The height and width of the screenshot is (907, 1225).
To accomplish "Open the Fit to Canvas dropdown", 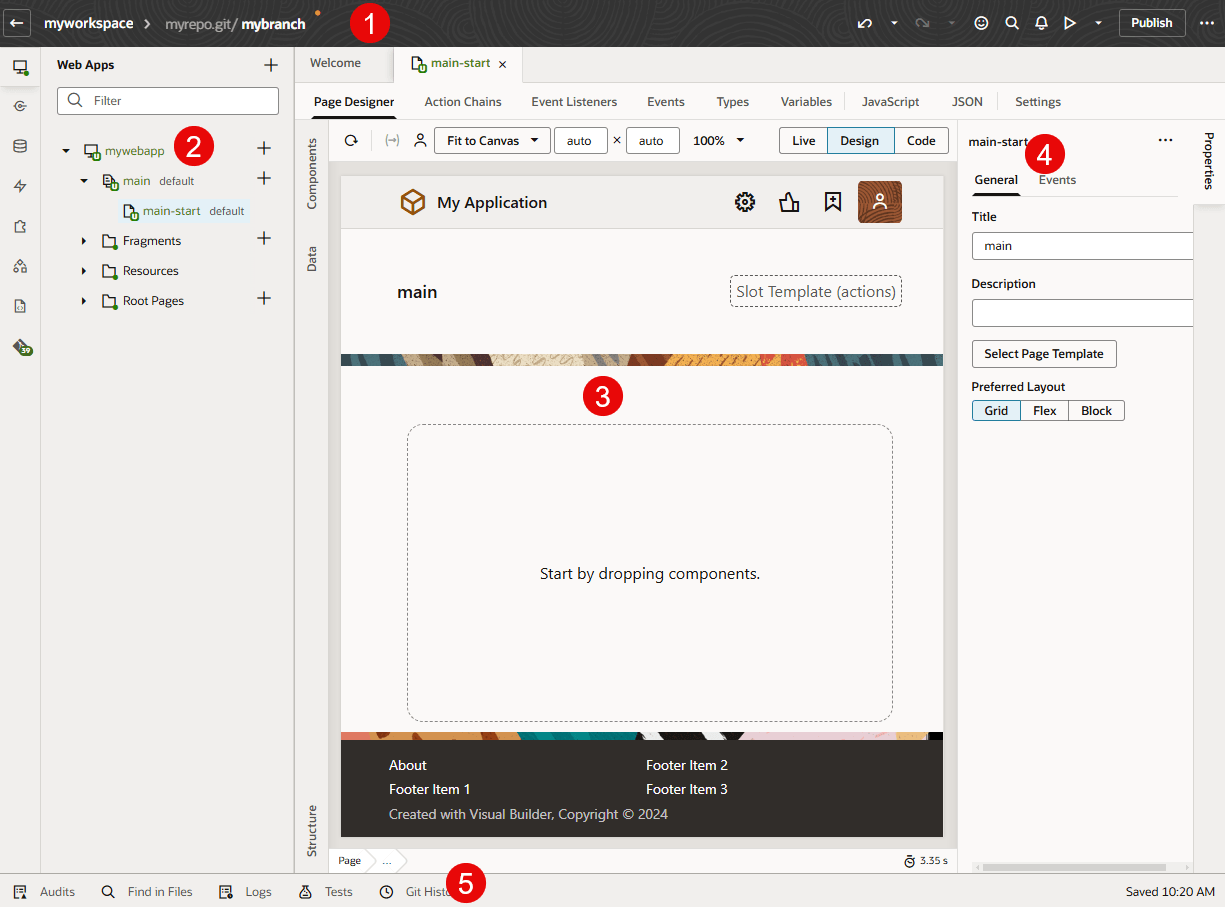I will coord(492,140).
